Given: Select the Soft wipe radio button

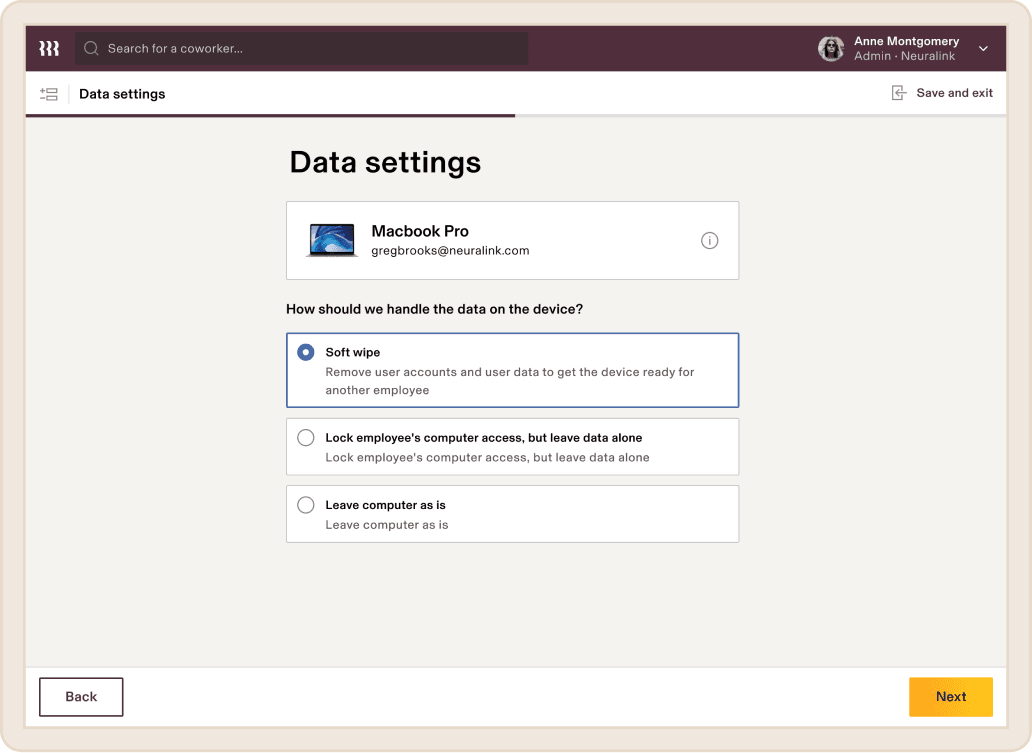Looking at the screenshot, I should (306, 353).
